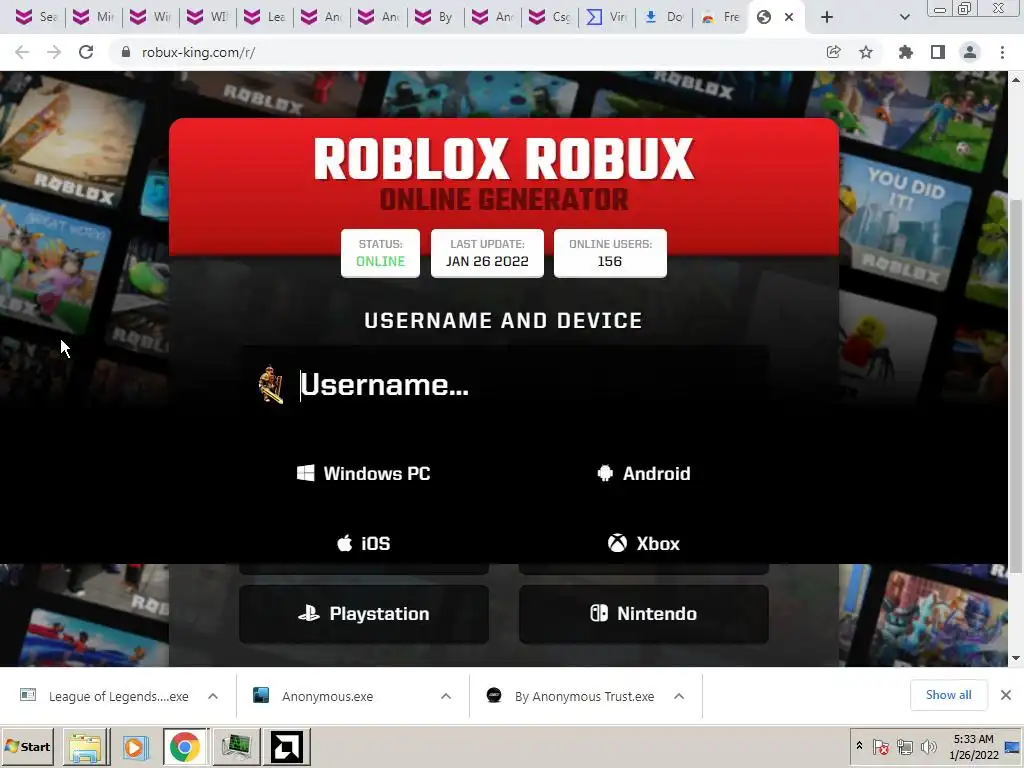Image resolution: width=1024 pixels, height=768 pixels.
Task: Open a new tab
Action: pyautogui.click(x=827, y=17)
